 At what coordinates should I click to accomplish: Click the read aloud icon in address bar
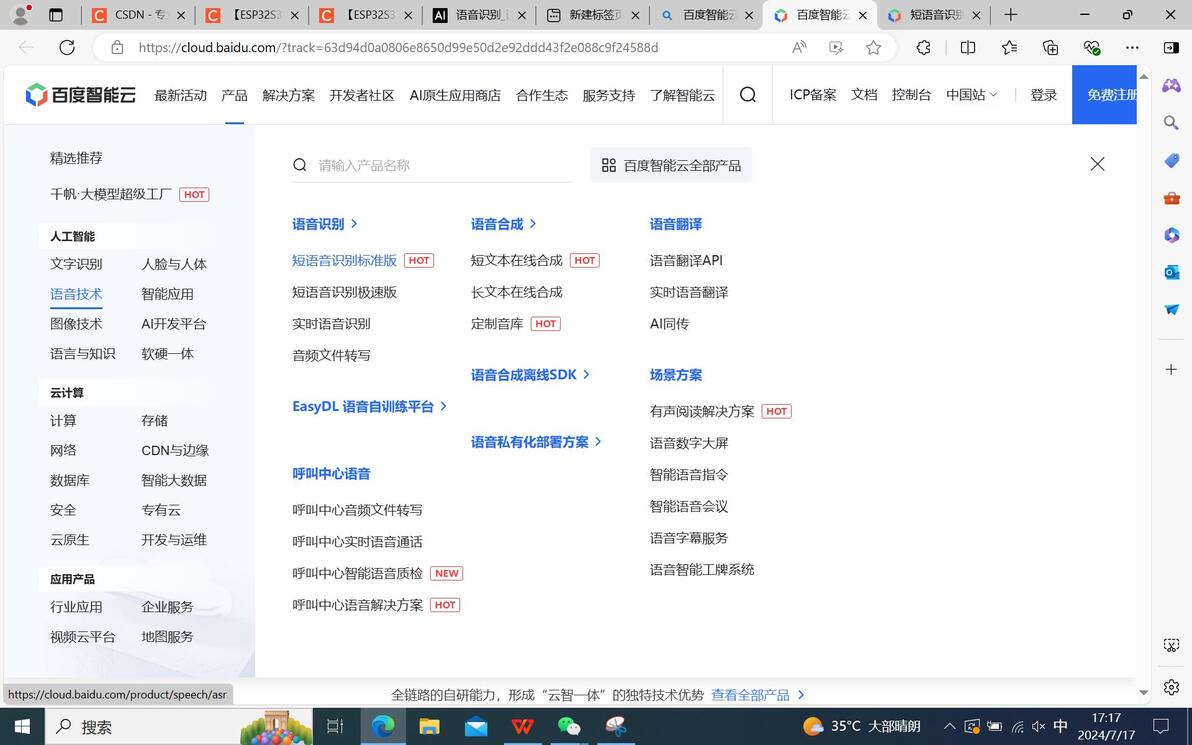pyautogui.click(x=799, y=47)
